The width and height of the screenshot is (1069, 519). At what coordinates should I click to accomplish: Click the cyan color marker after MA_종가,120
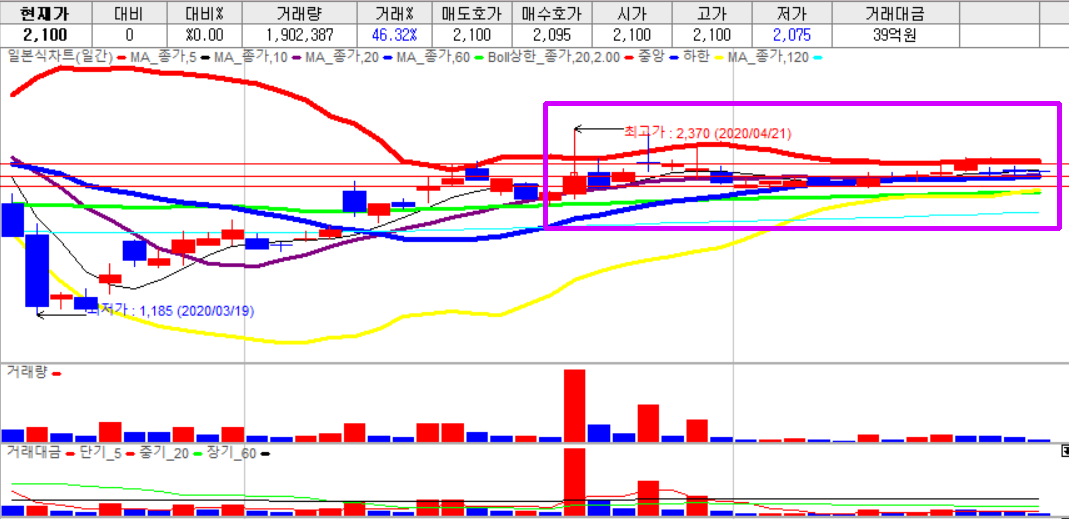pos(817,58)
